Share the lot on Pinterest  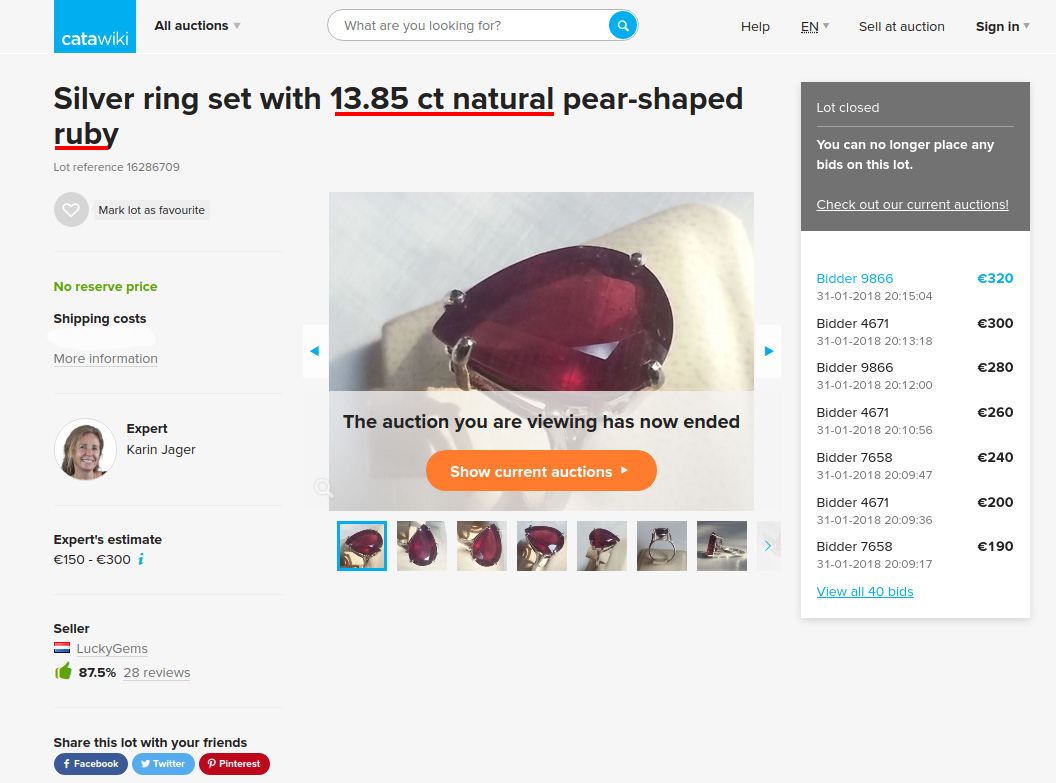[x=234, y=763]
